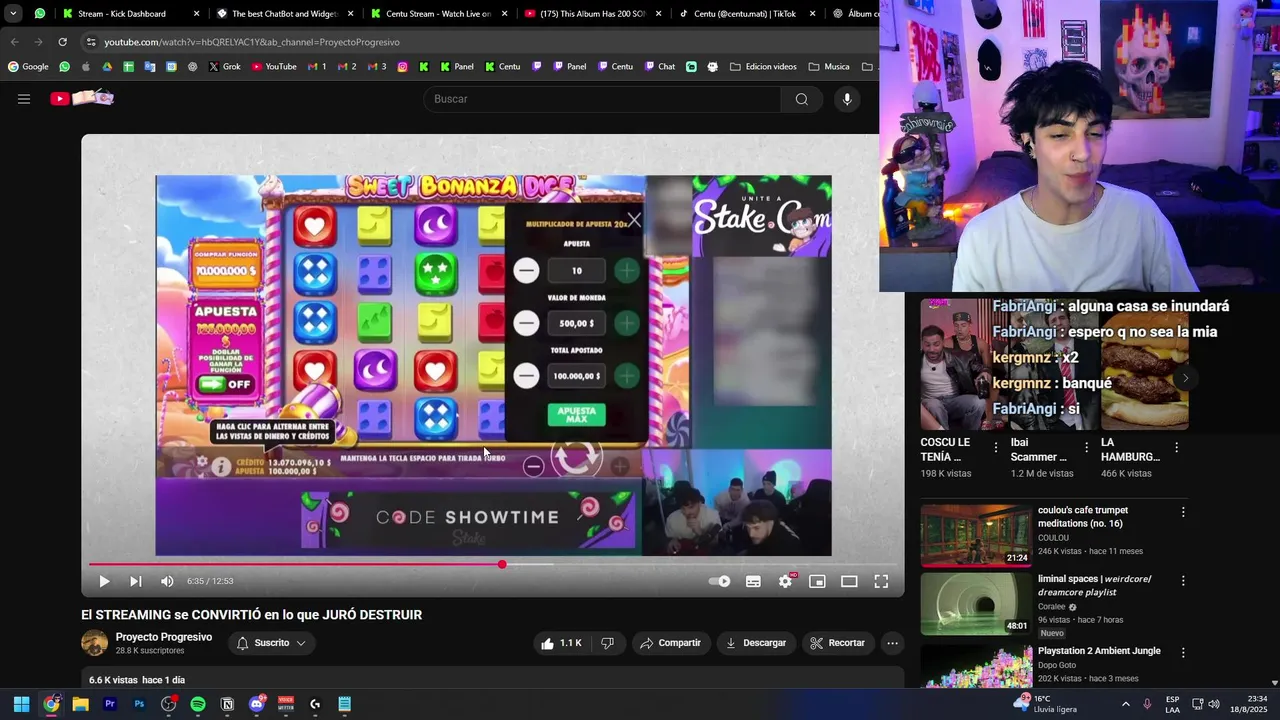Open the YouTube guide hamburger menu

[24, 99]
